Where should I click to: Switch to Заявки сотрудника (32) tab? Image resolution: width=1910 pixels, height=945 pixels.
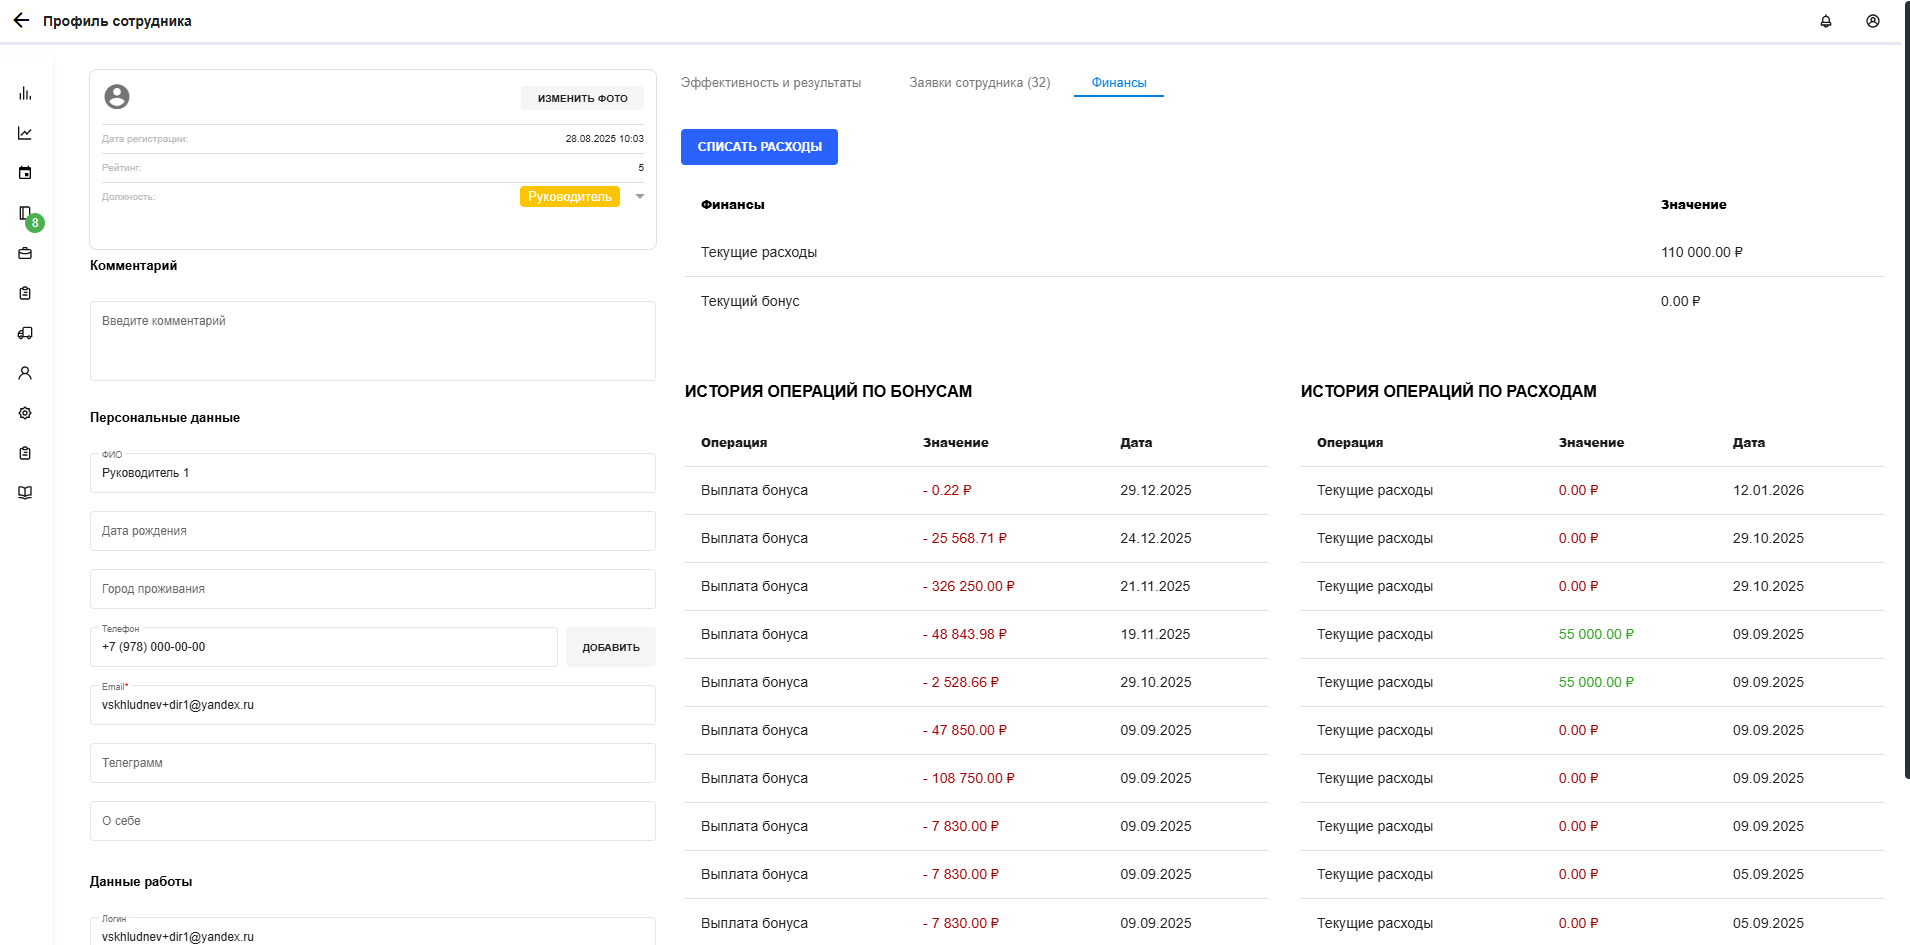980,83
